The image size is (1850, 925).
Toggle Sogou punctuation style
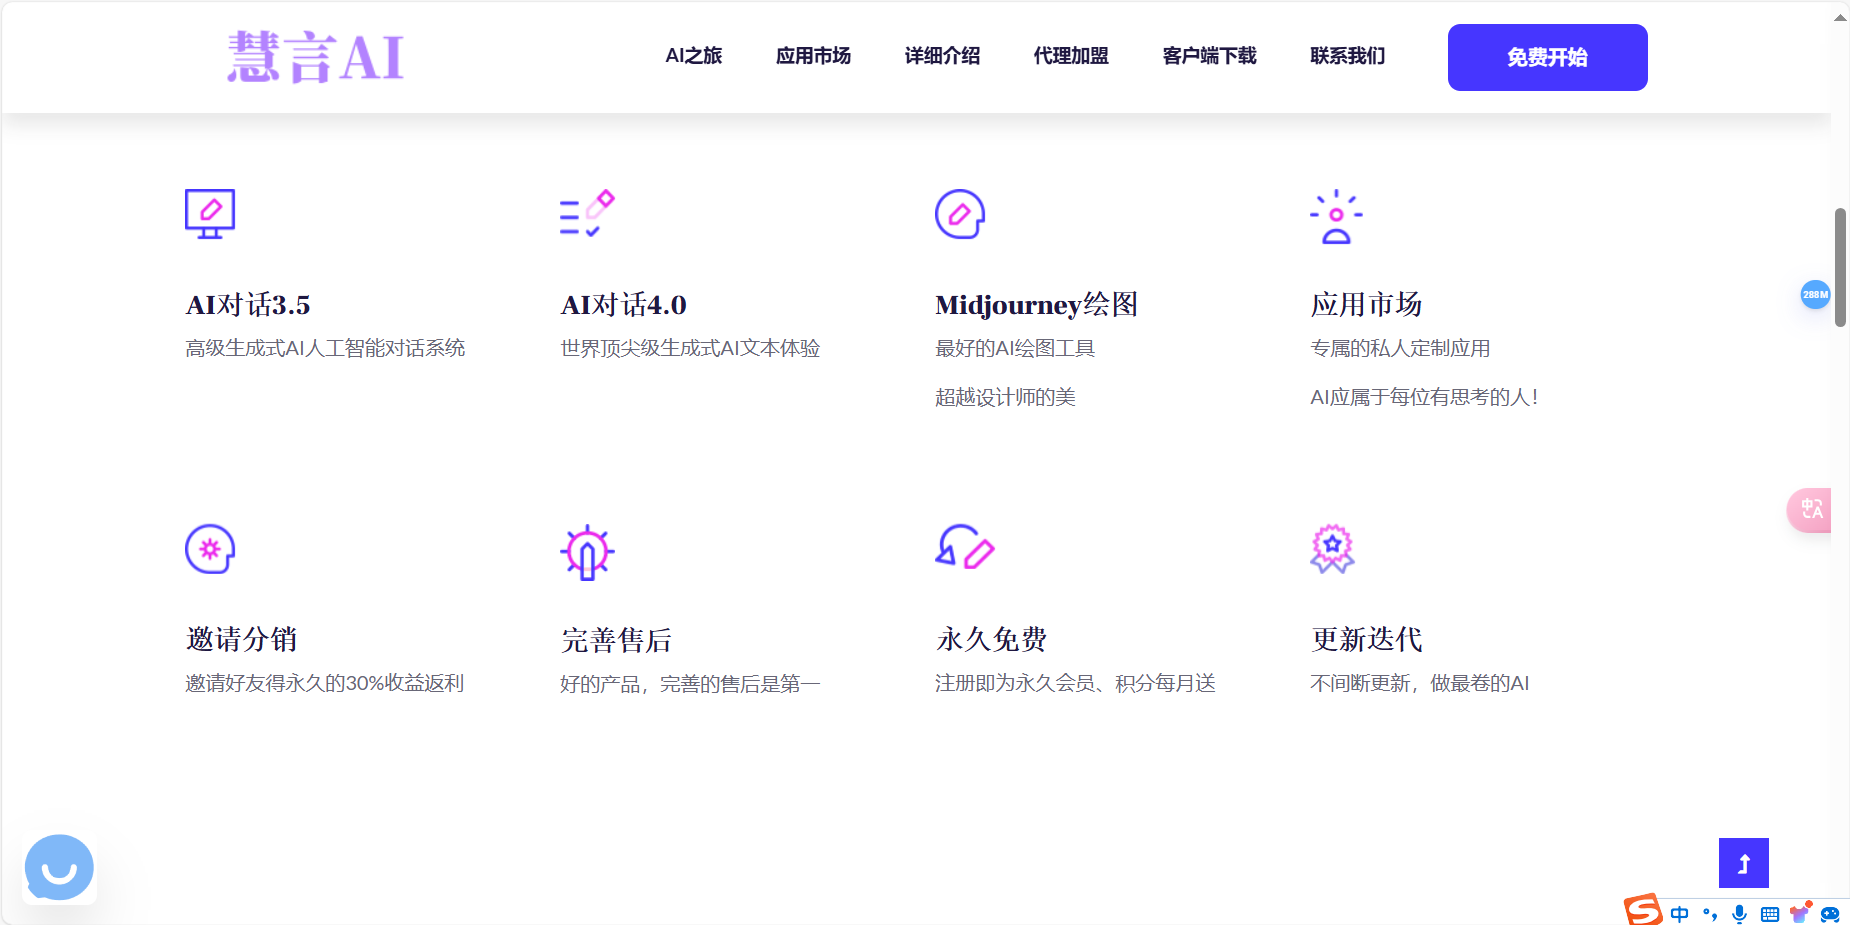1711,913
